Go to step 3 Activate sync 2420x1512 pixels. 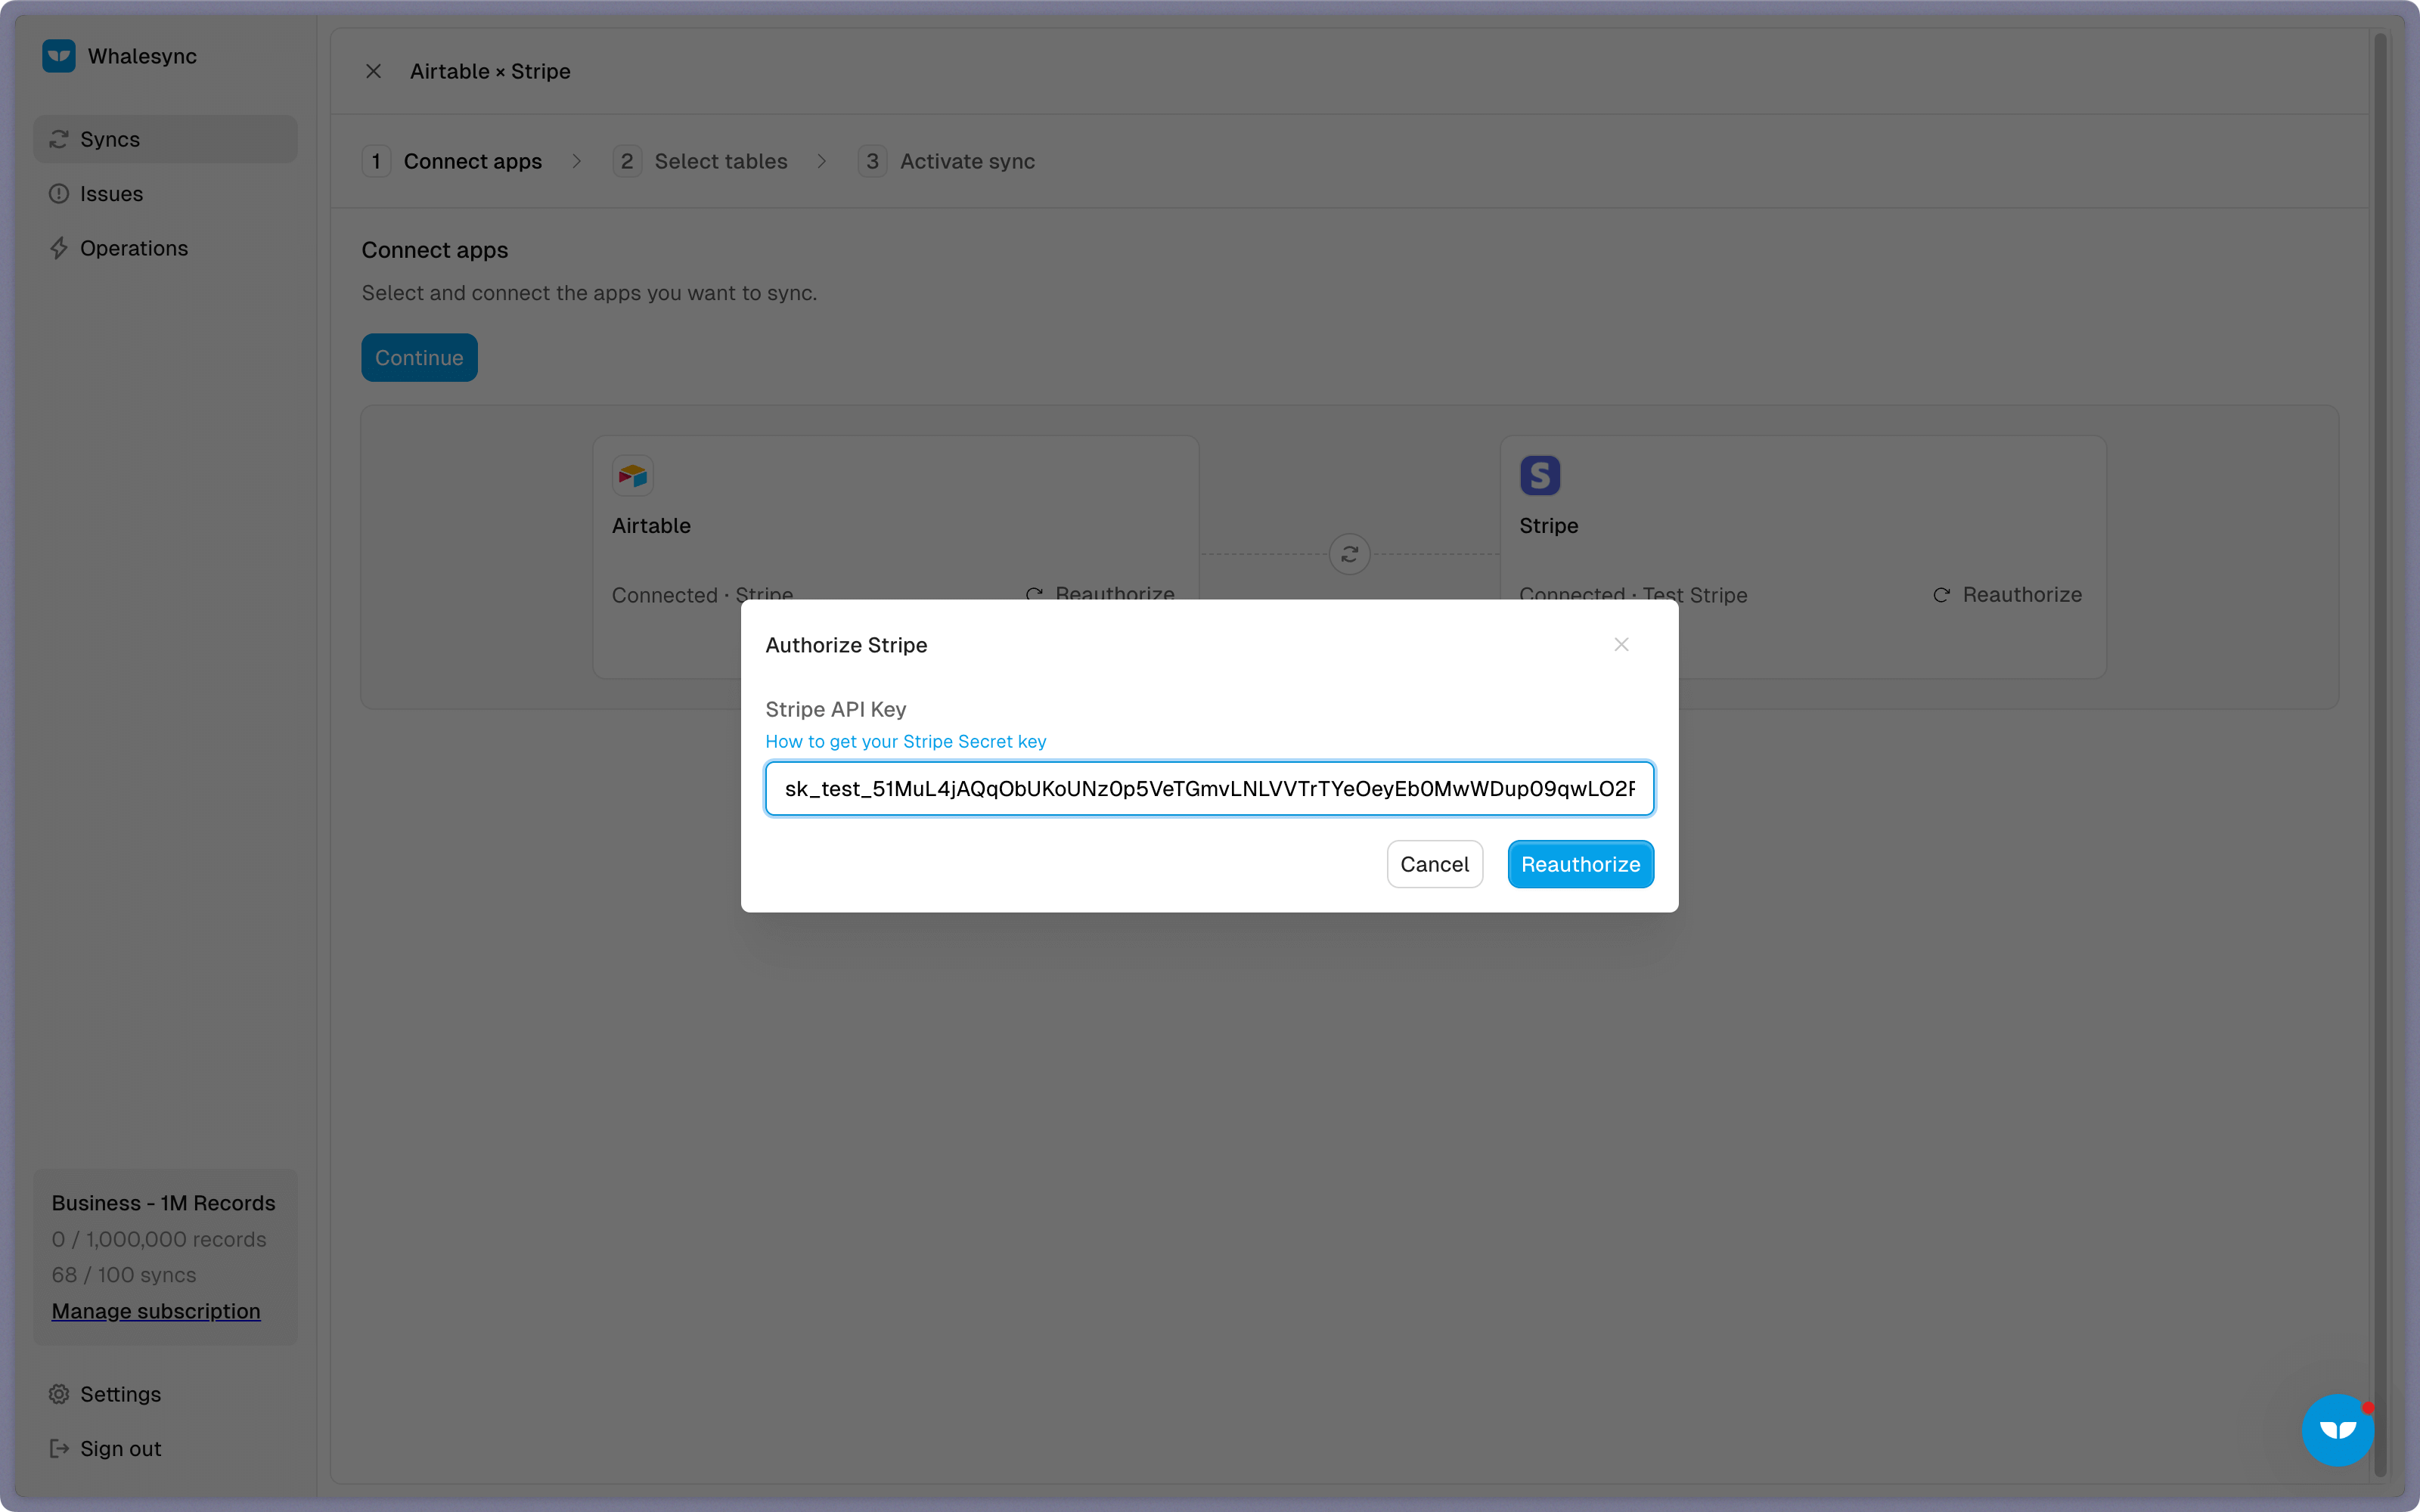946,161
